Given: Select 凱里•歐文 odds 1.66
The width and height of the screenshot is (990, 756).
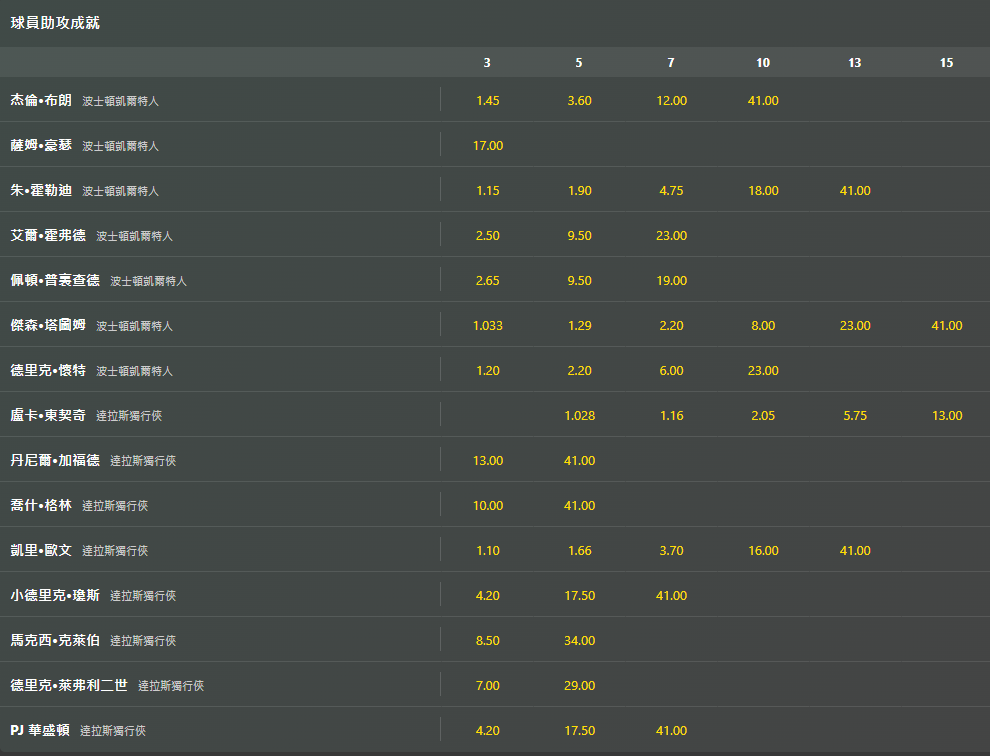Looking at the screenshot, I should pos(579,550).
